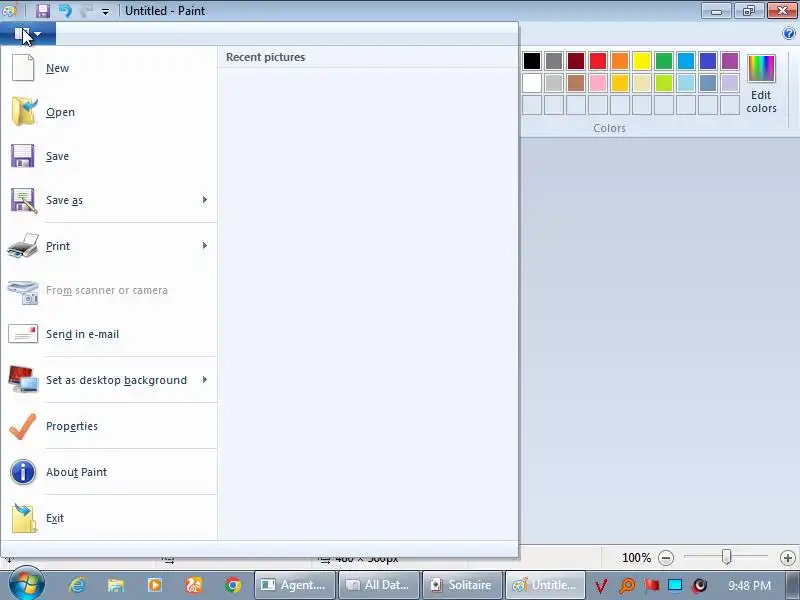Click the Send in e-mail envelope icon
Image resolution: width=800 pixels, height=600 pixels.
(23, 334)
